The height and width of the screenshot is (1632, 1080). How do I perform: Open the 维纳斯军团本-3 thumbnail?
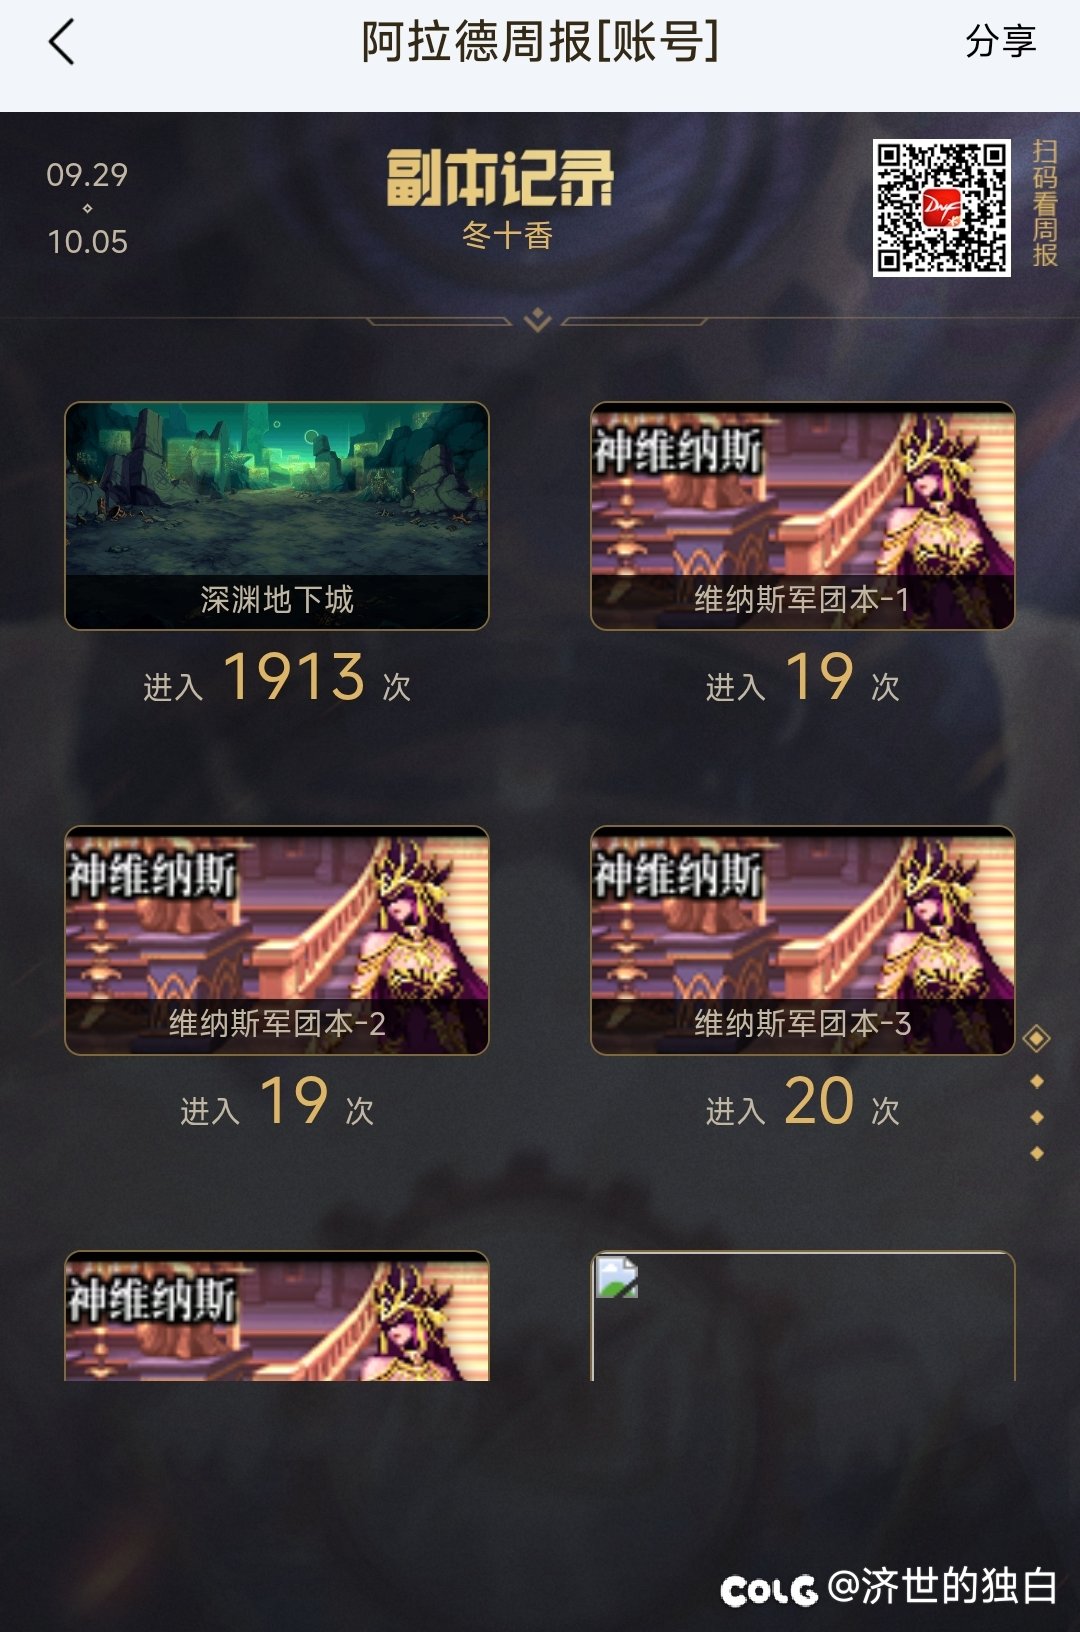coord(803,940)
